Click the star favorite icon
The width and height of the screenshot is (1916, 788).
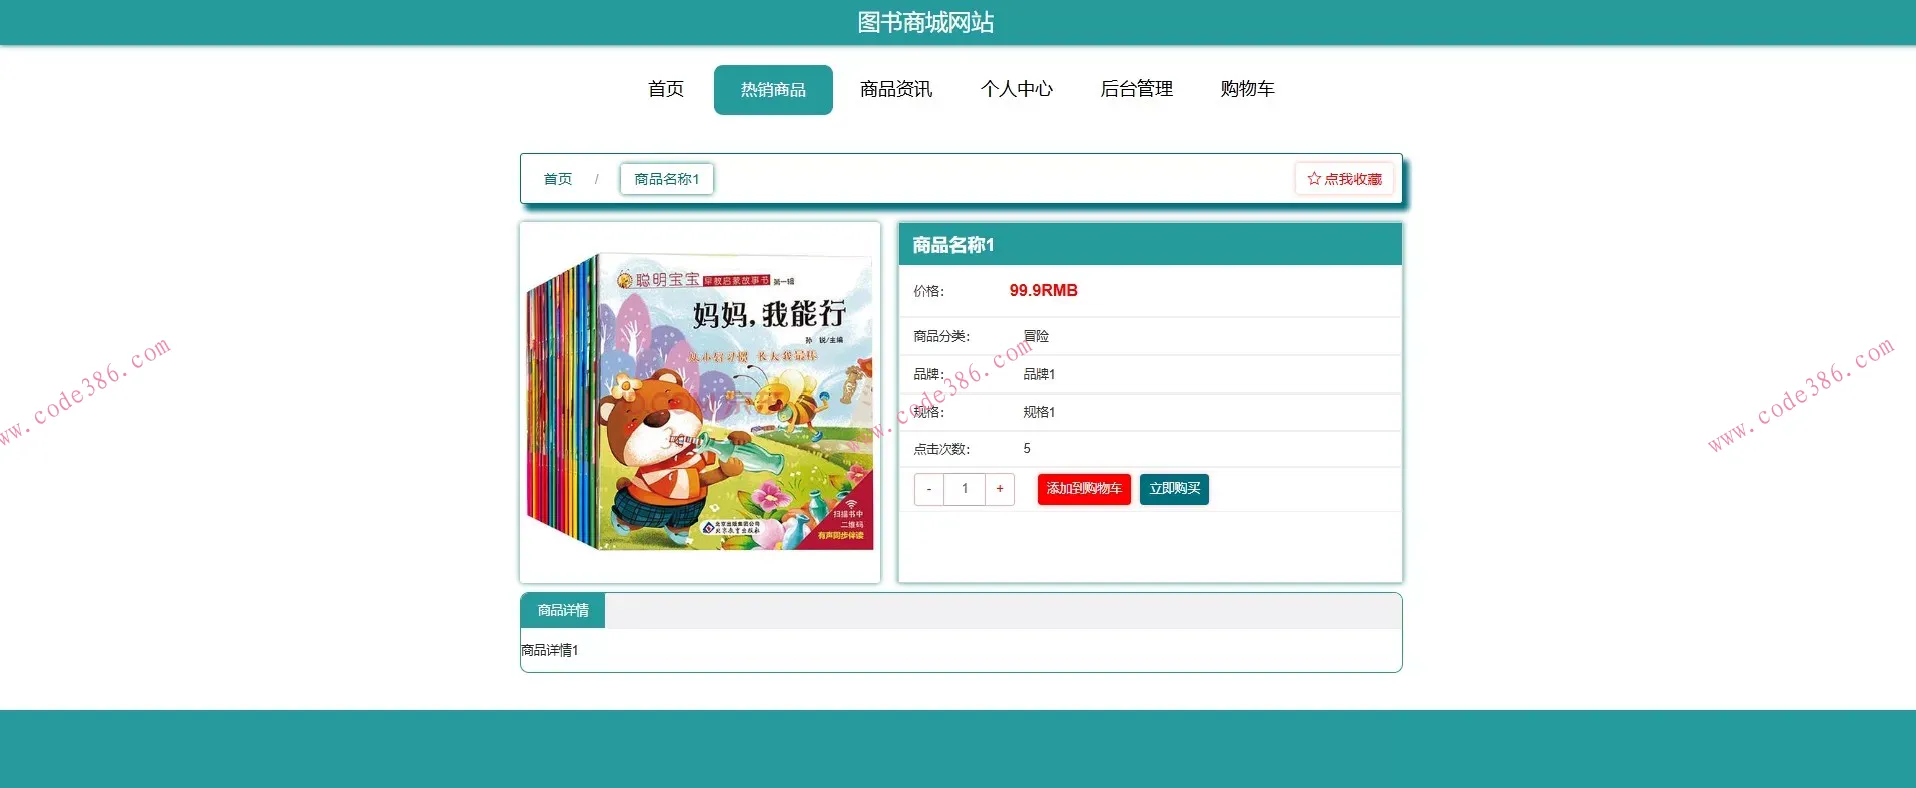tap(1314, 179)
